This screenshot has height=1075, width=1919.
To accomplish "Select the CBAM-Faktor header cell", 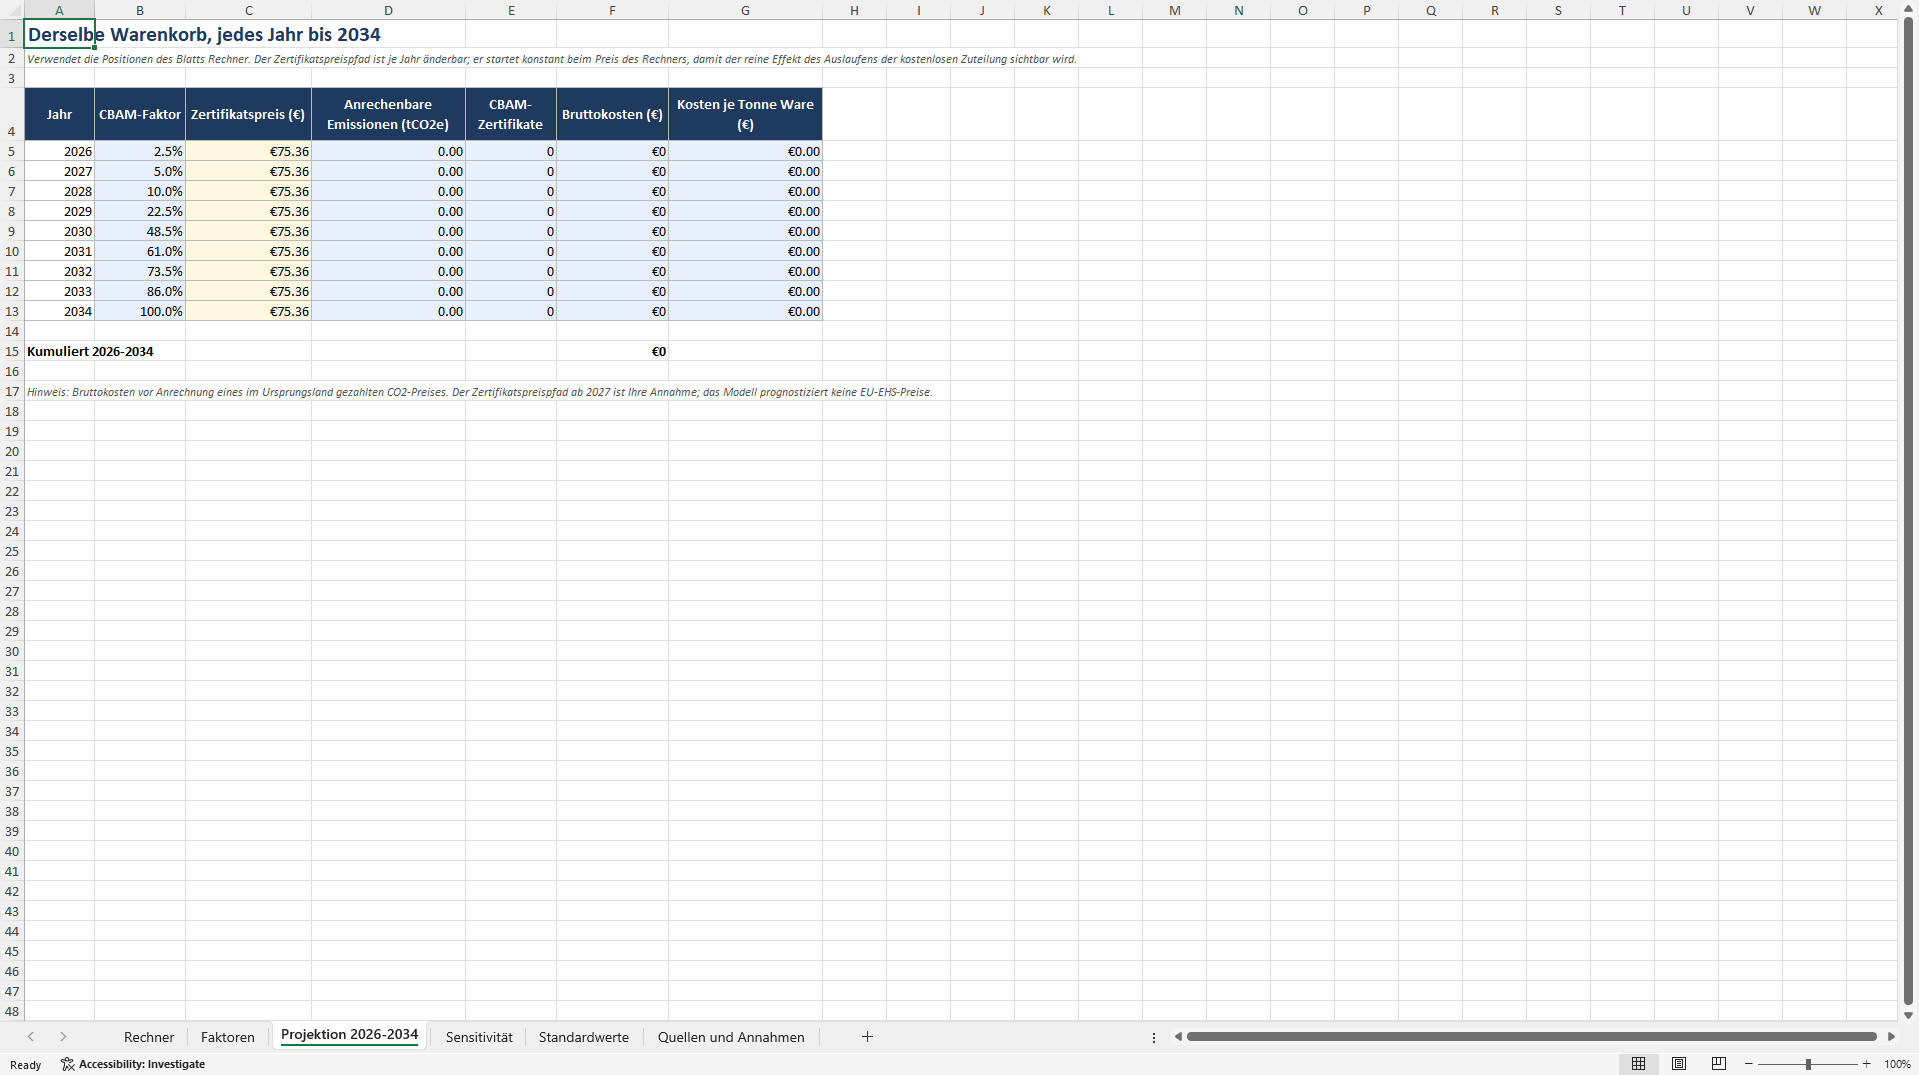I will [x=140, y=114].
